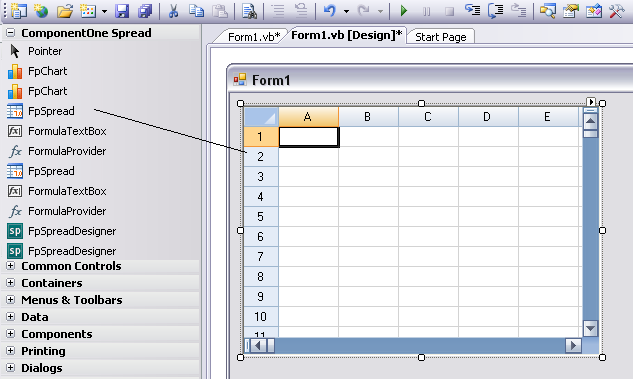Expand the Printing toolbox group
Viewport: 633px width, 379px height.
(11, 351)
